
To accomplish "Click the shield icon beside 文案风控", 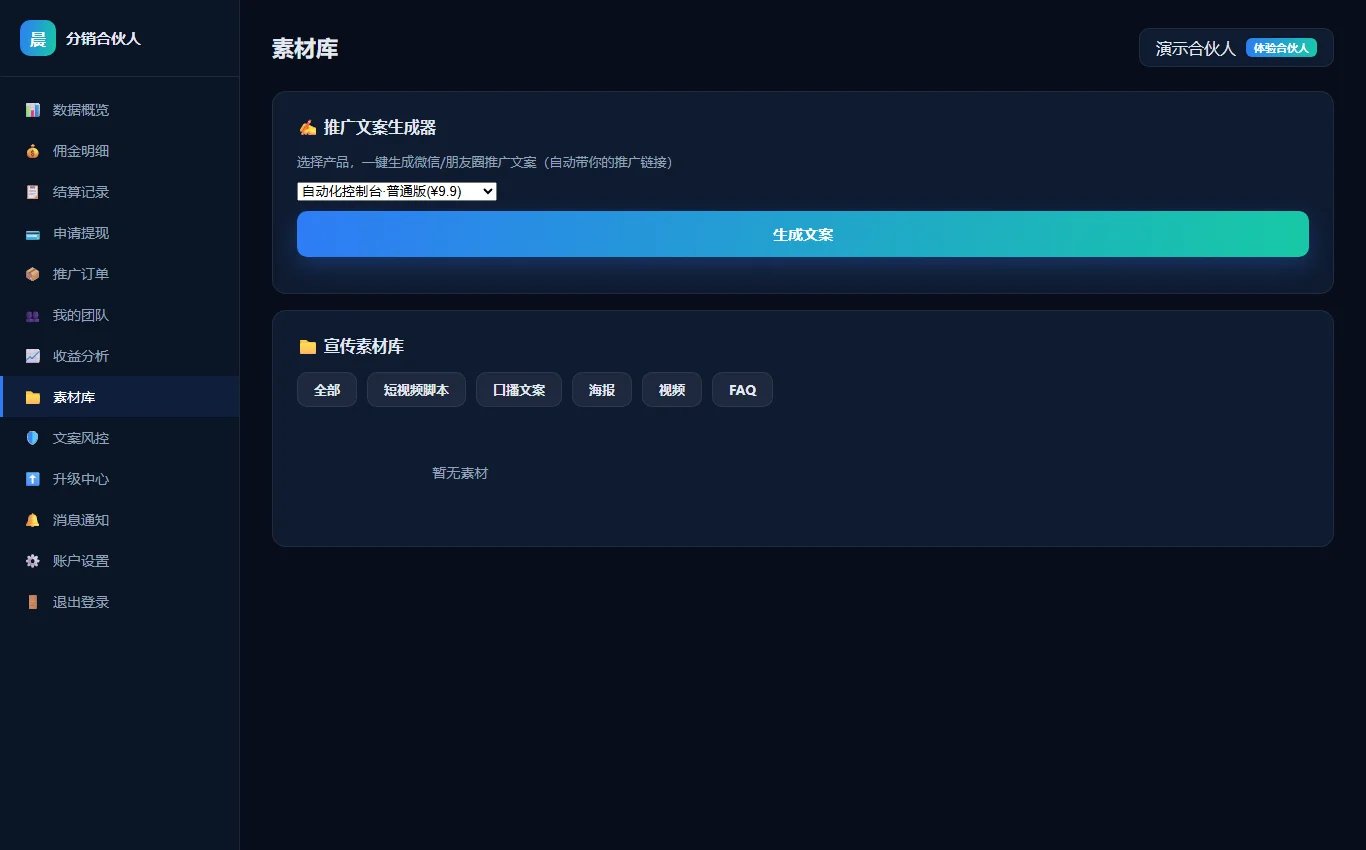I will (x=33, y=438).
